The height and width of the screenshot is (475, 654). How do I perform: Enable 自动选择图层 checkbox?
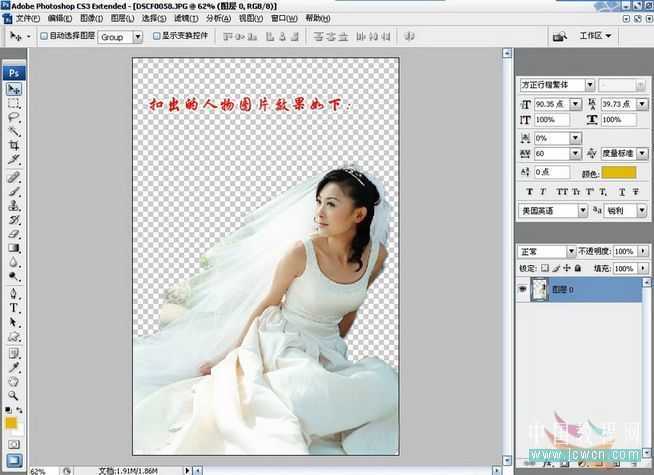pos(45,35)
